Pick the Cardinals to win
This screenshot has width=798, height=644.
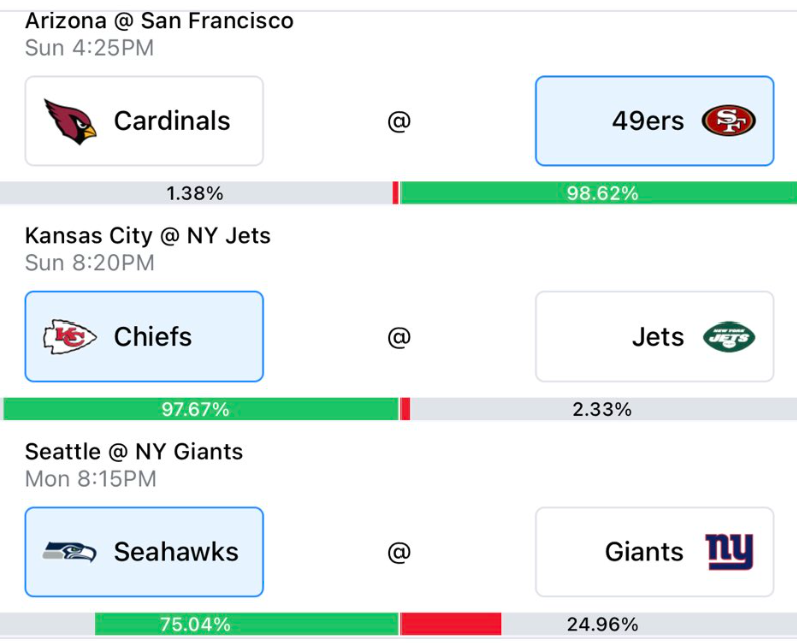(x=144, y=121)
